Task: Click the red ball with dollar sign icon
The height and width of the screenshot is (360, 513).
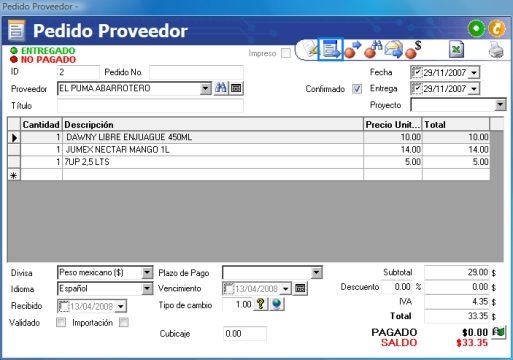Action: 413,50
